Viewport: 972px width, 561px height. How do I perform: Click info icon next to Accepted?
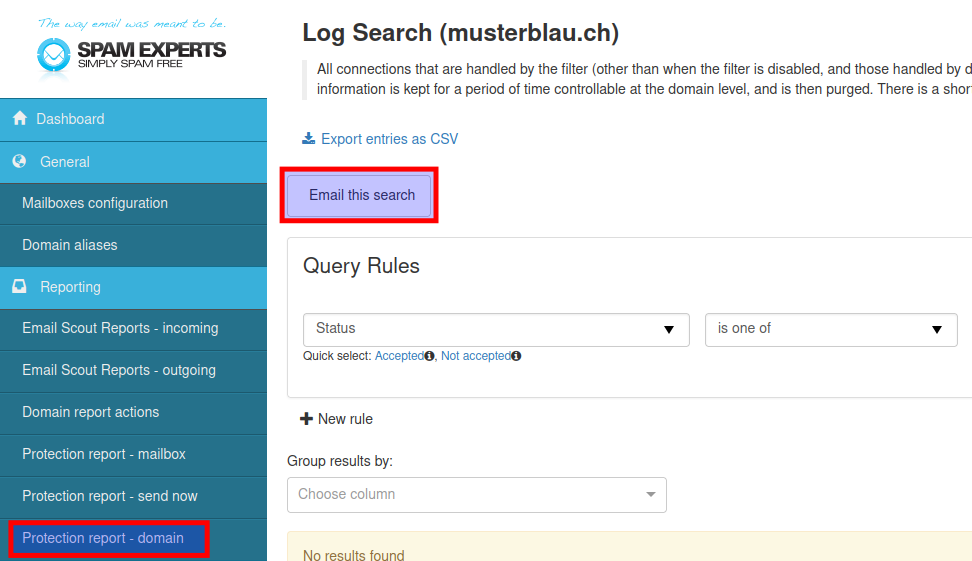click(429, 356)
